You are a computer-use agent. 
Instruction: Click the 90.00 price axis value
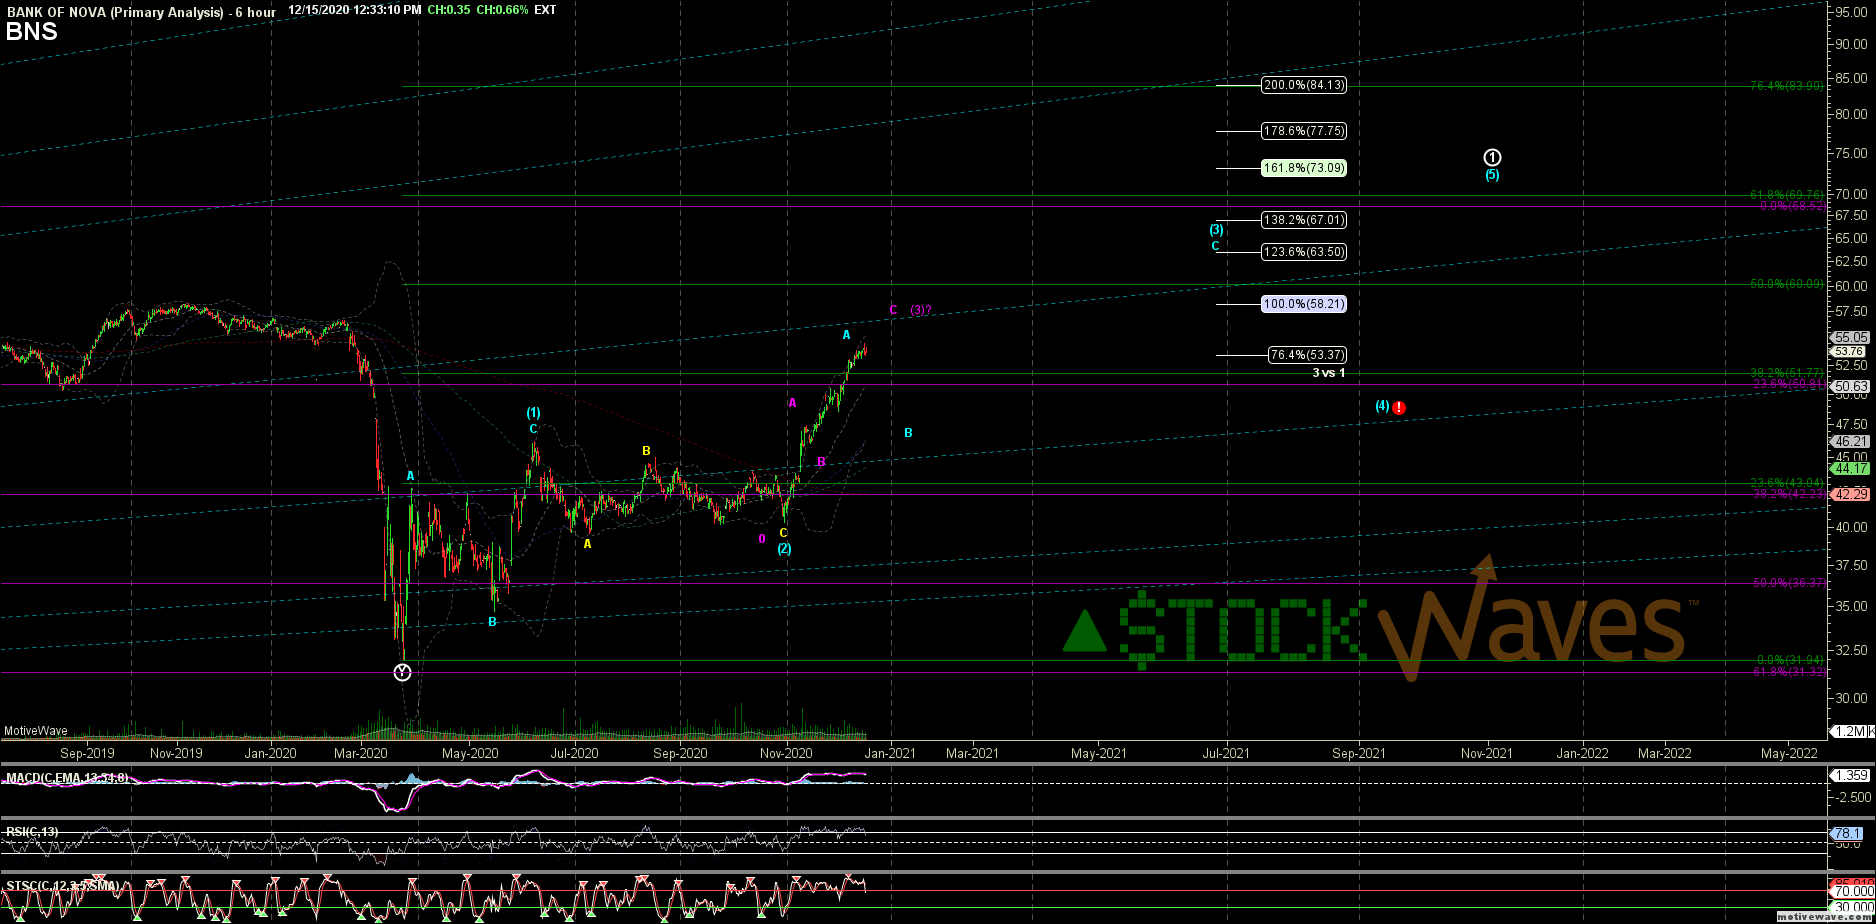coord(1853,44)
